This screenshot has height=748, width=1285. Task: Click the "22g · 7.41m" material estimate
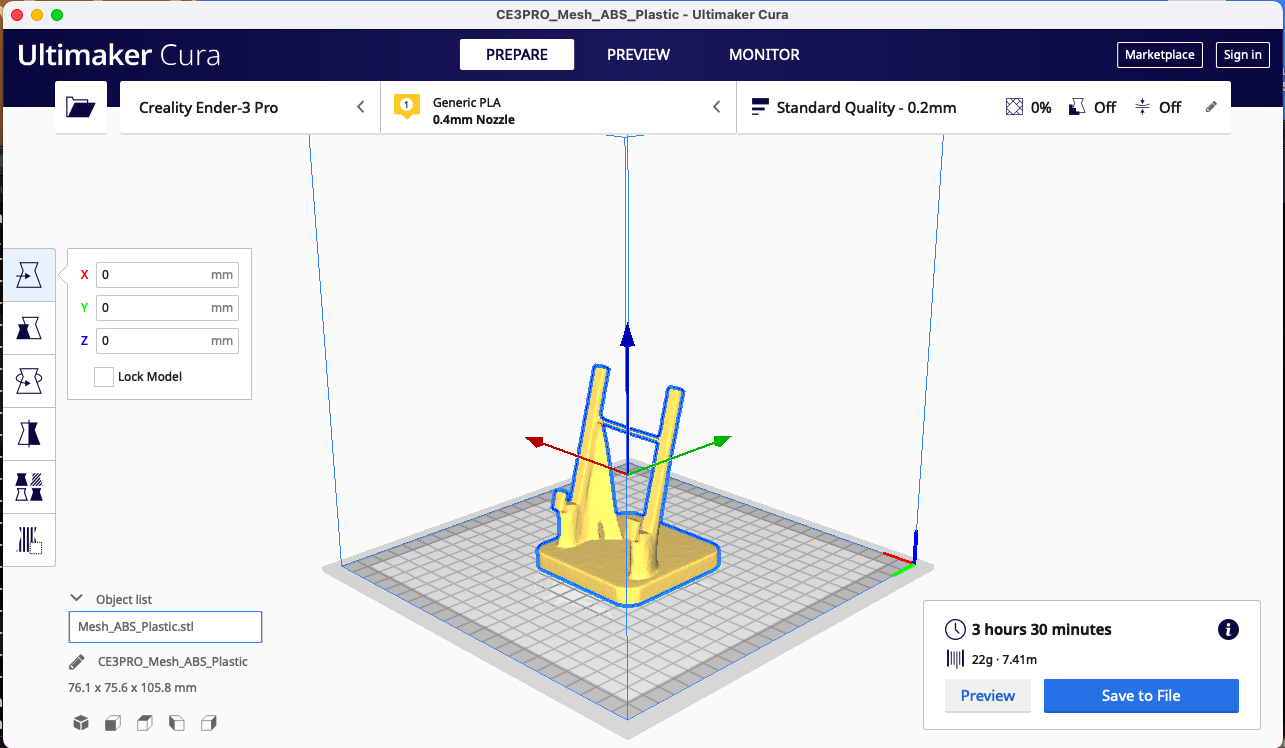point(1004,659)
